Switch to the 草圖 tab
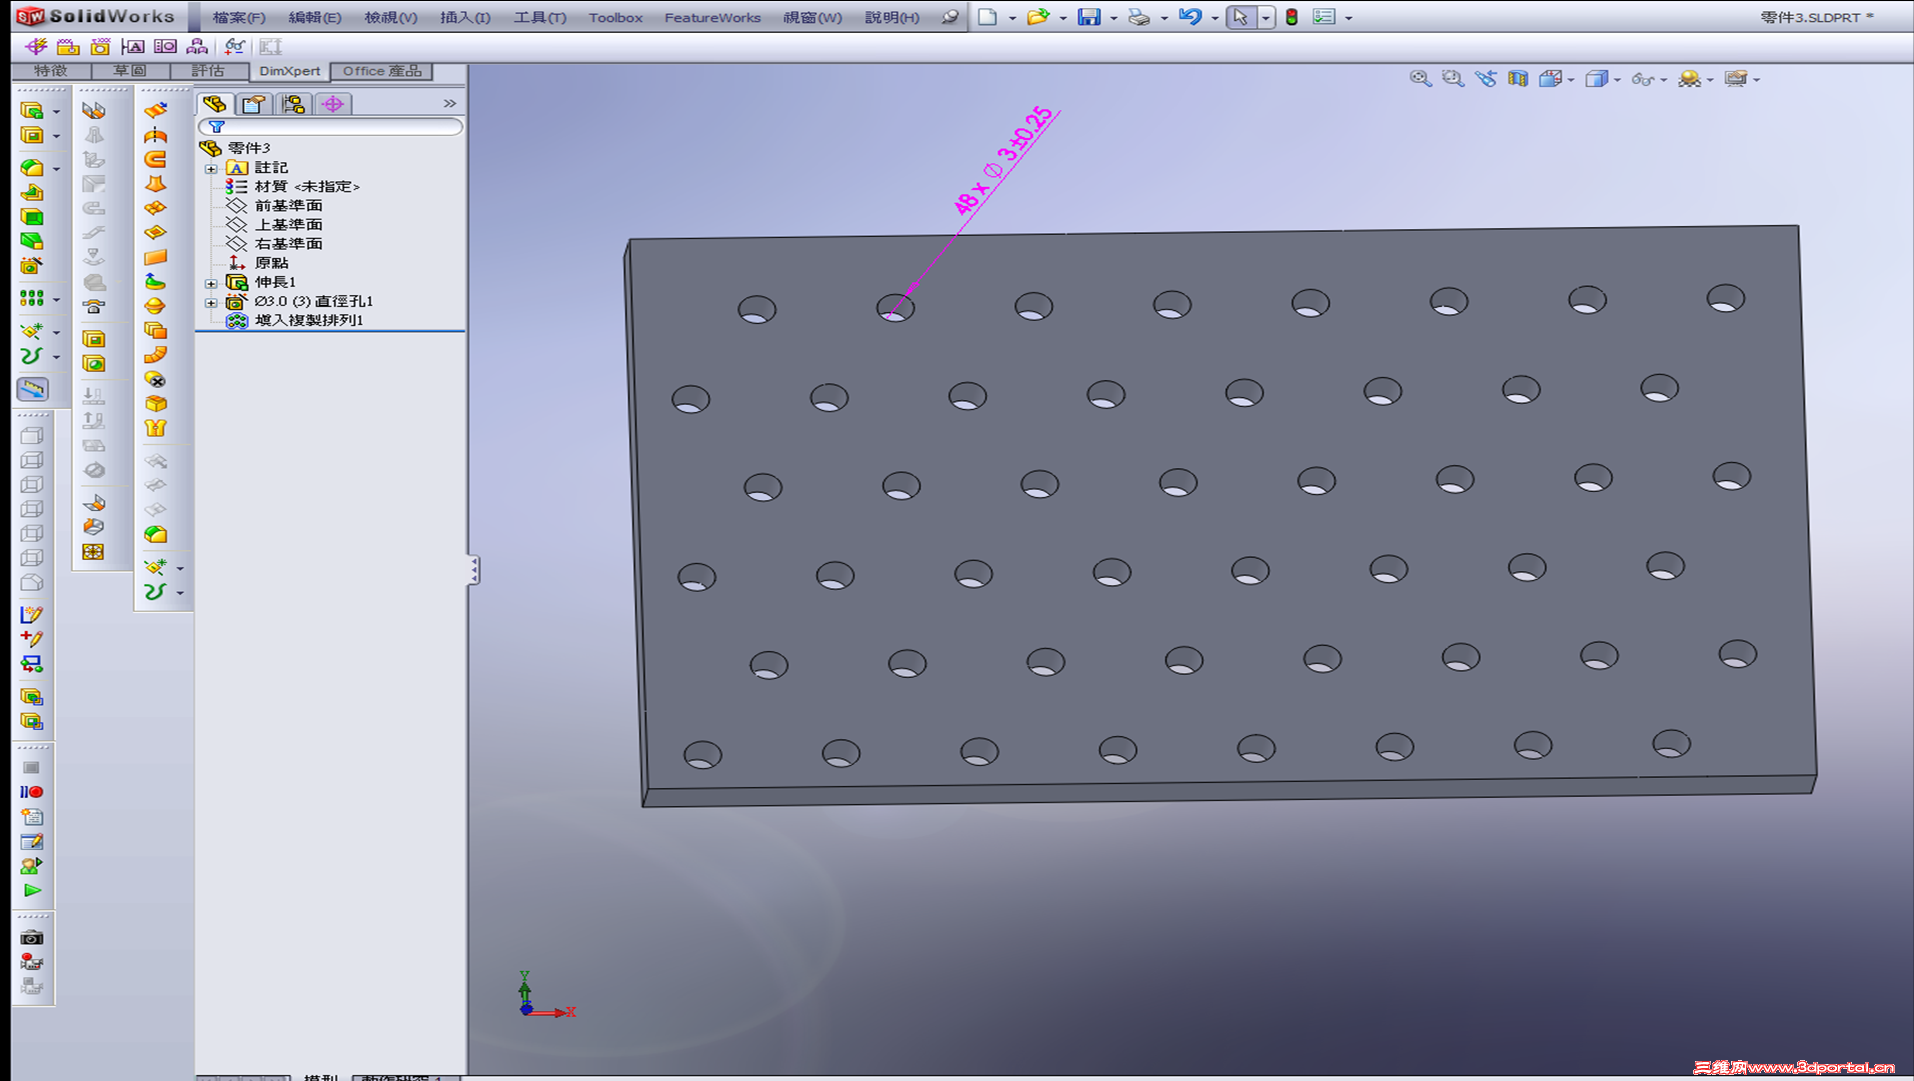 130,71
